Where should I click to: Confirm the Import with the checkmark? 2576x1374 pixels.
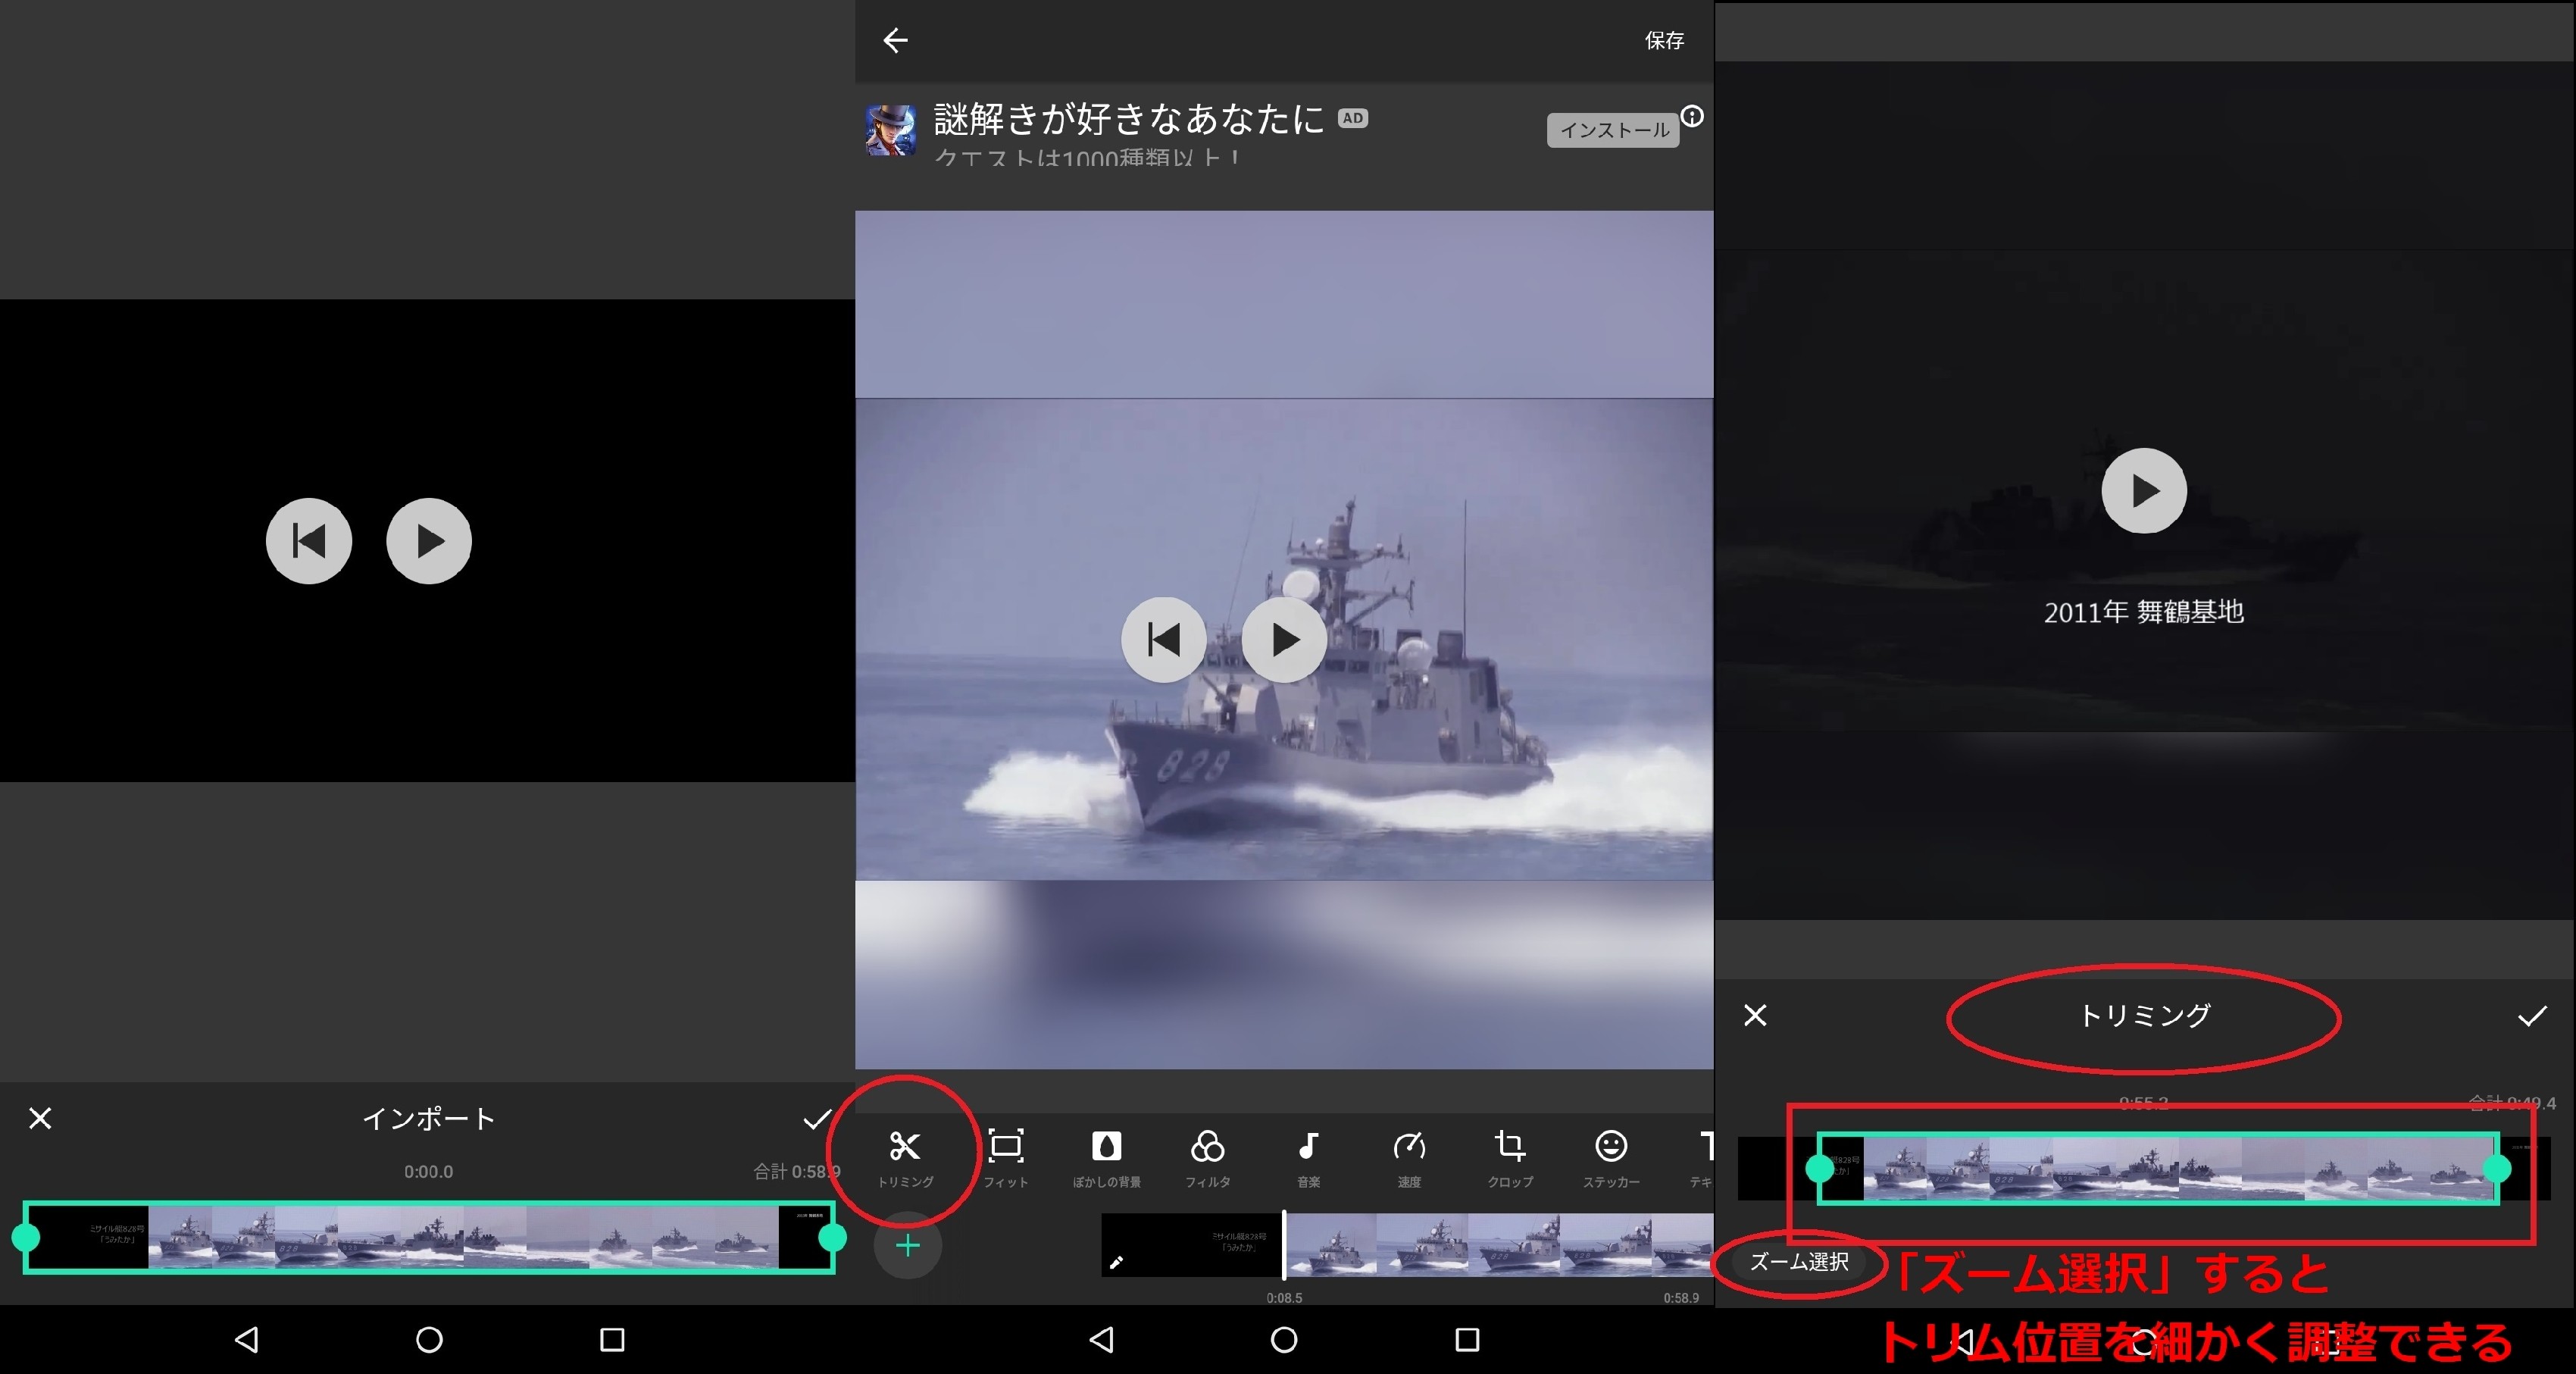tap(817, 1118)
